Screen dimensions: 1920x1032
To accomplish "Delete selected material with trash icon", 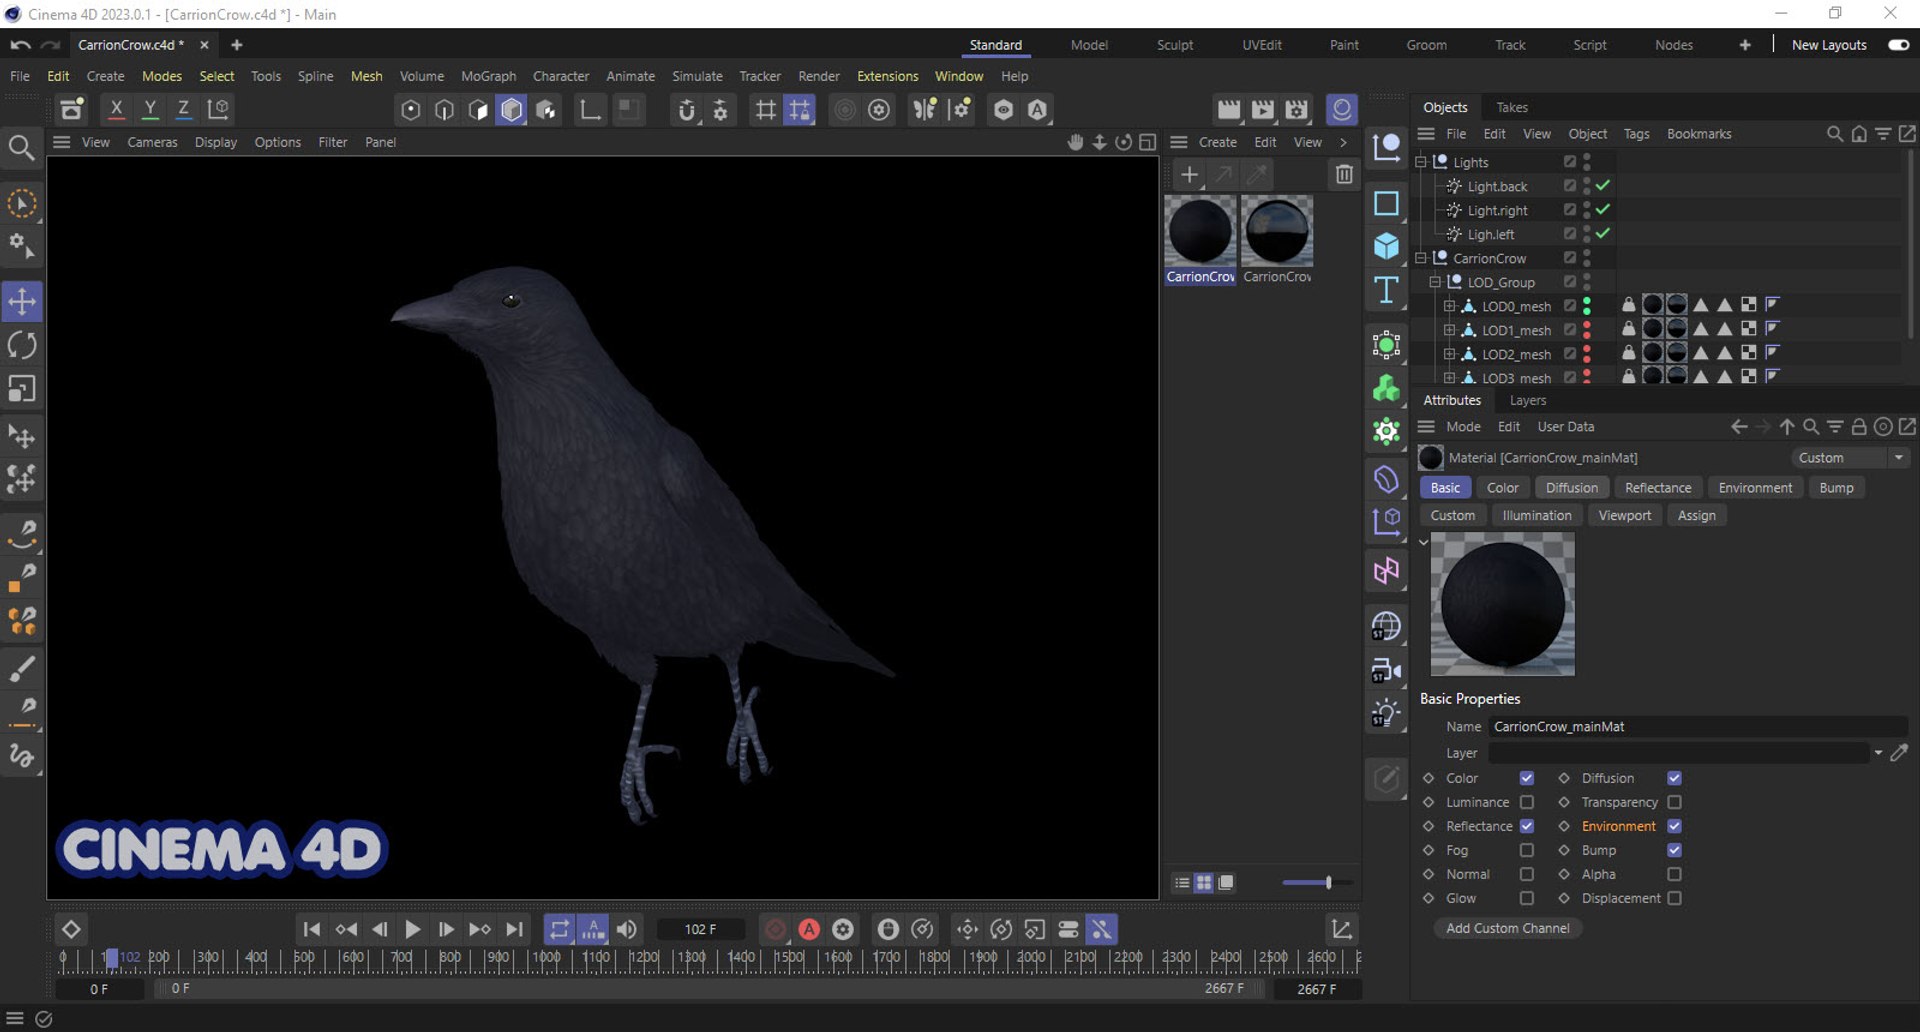I will (x=1344, y=175).
